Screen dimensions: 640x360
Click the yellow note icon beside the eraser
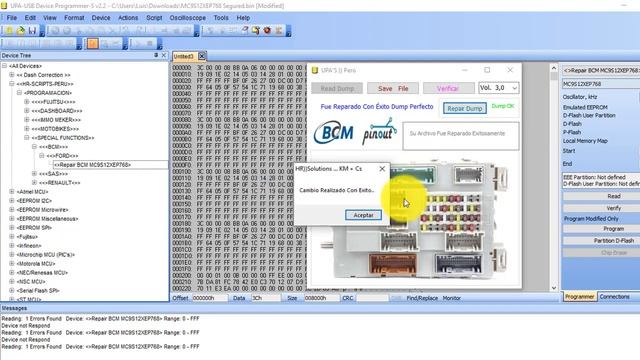point(256,31)
